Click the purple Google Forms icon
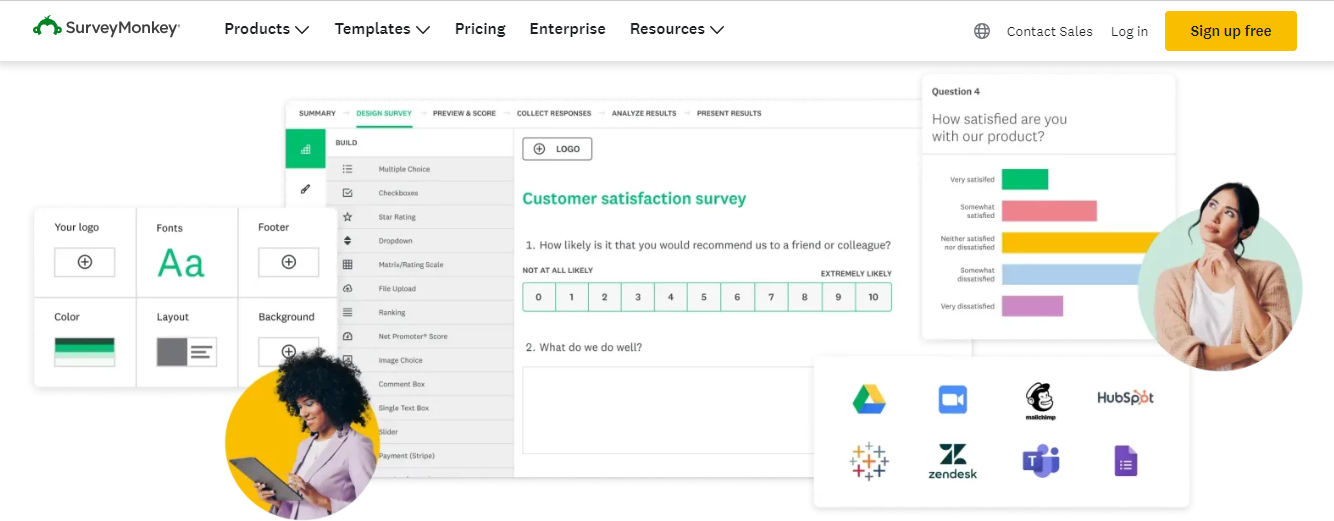The image size is (1334, 521). pos(1126,461)
